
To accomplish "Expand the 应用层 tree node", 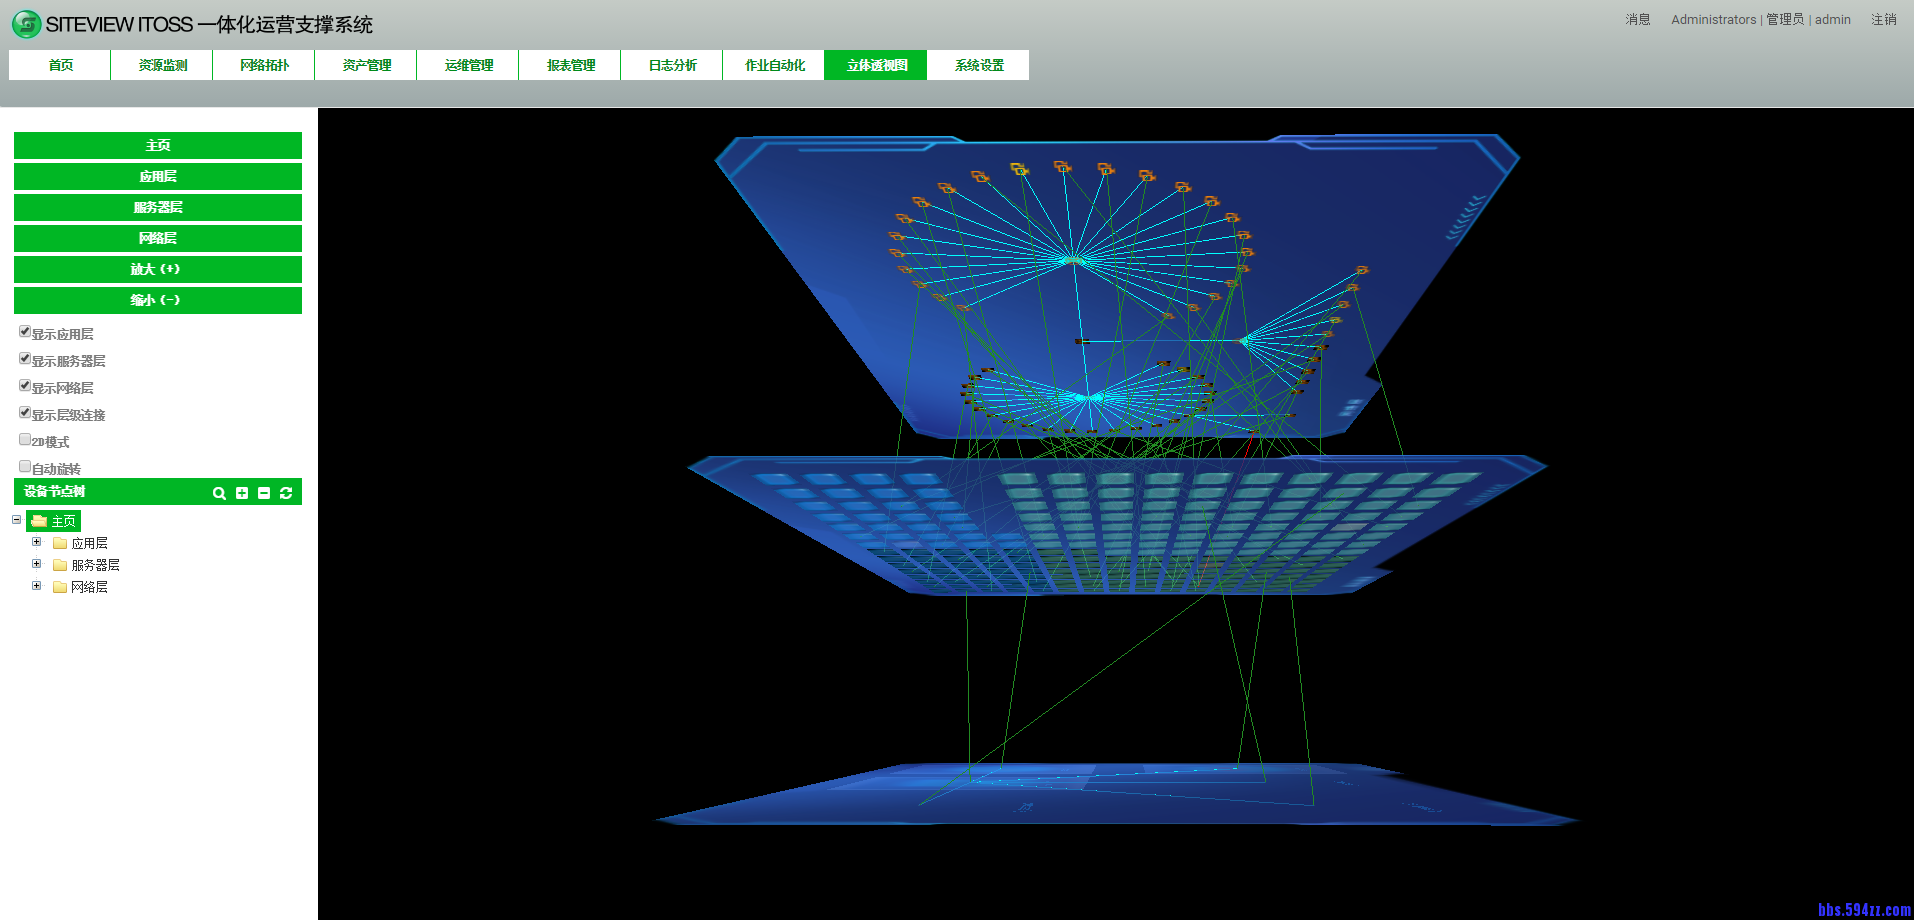I will [x=37, y=542].
